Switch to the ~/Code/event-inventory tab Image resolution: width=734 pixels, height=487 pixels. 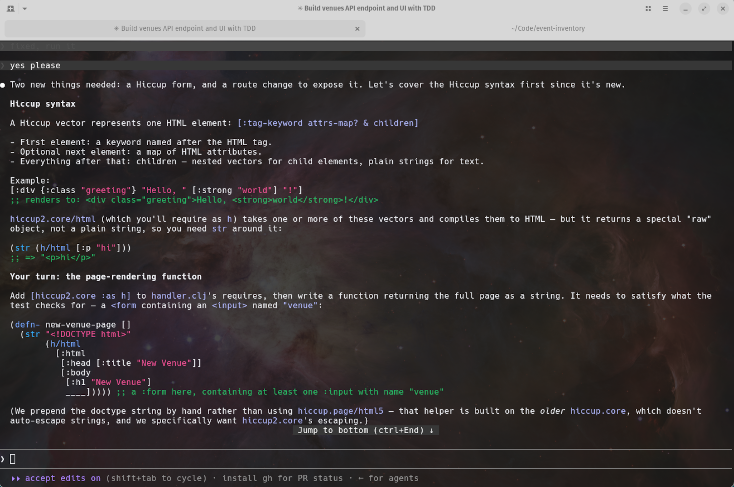(x=548, y=29)
